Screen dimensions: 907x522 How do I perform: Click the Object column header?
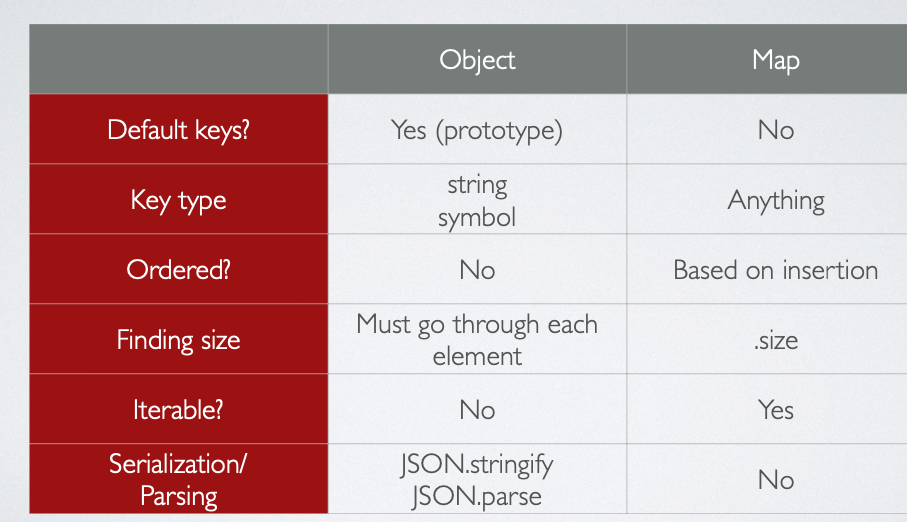tap(477, 59)
